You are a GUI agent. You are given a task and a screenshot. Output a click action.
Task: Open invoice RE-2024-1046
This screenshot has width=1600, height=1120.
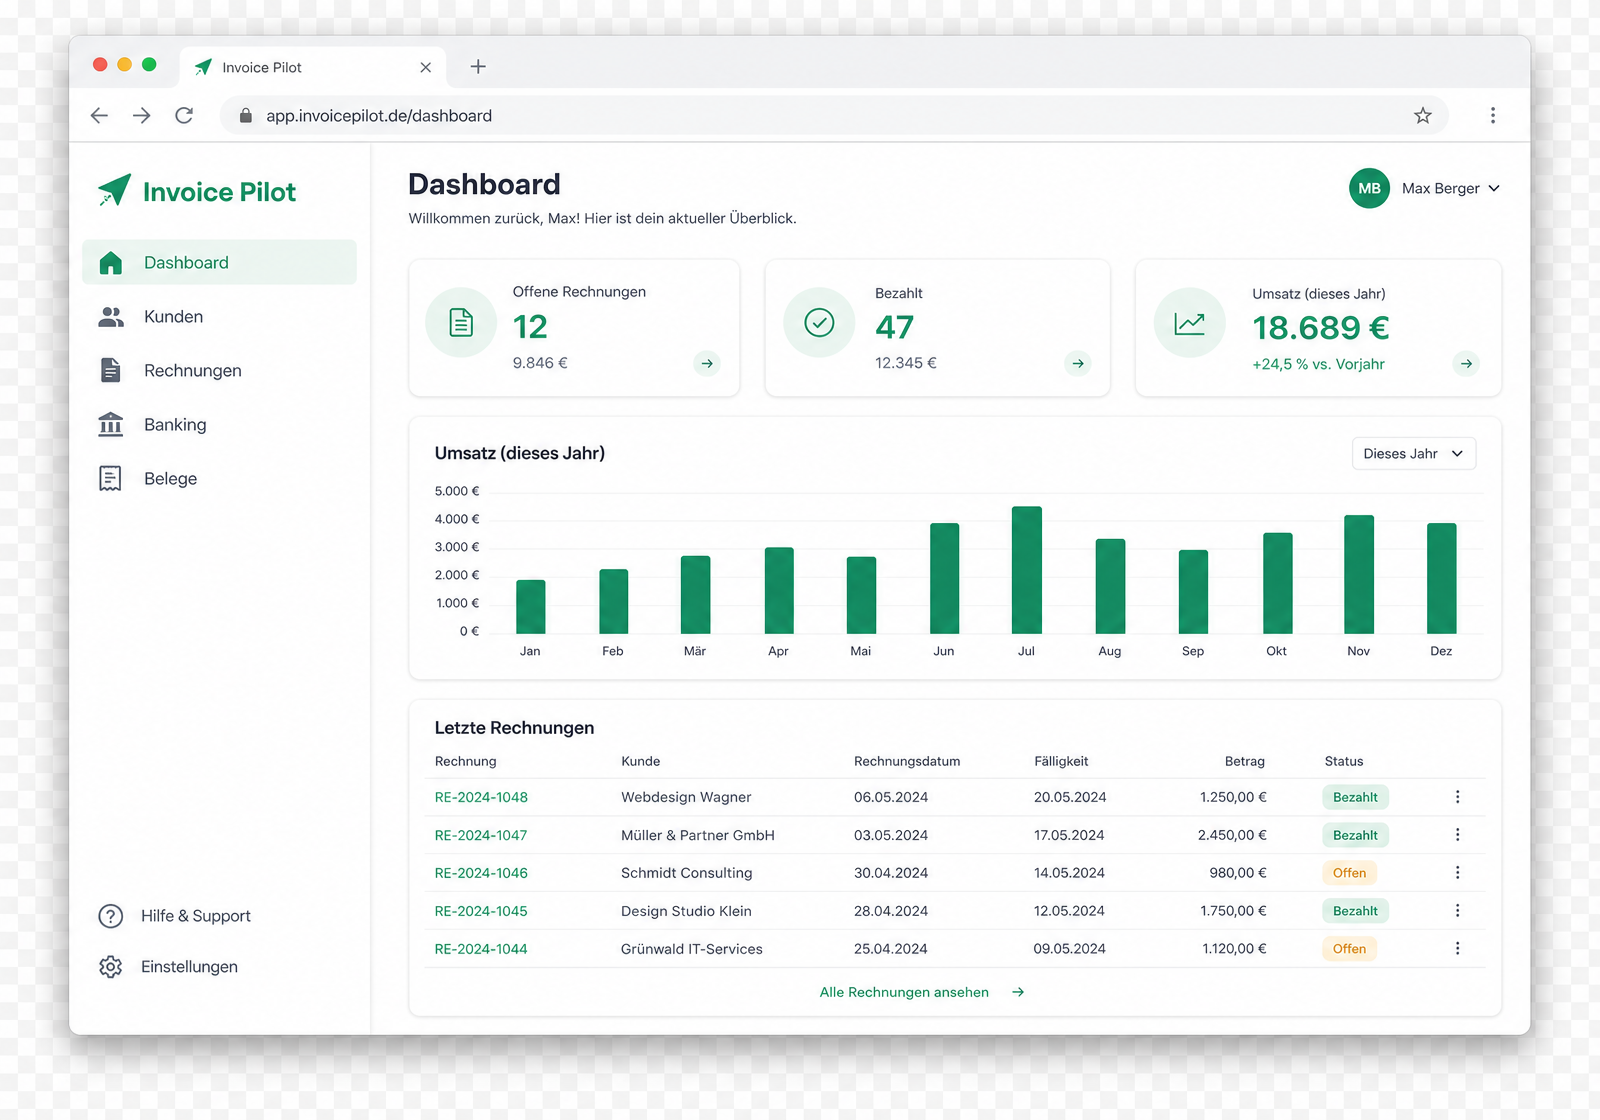pyautogui.click(x=481, y=873)
